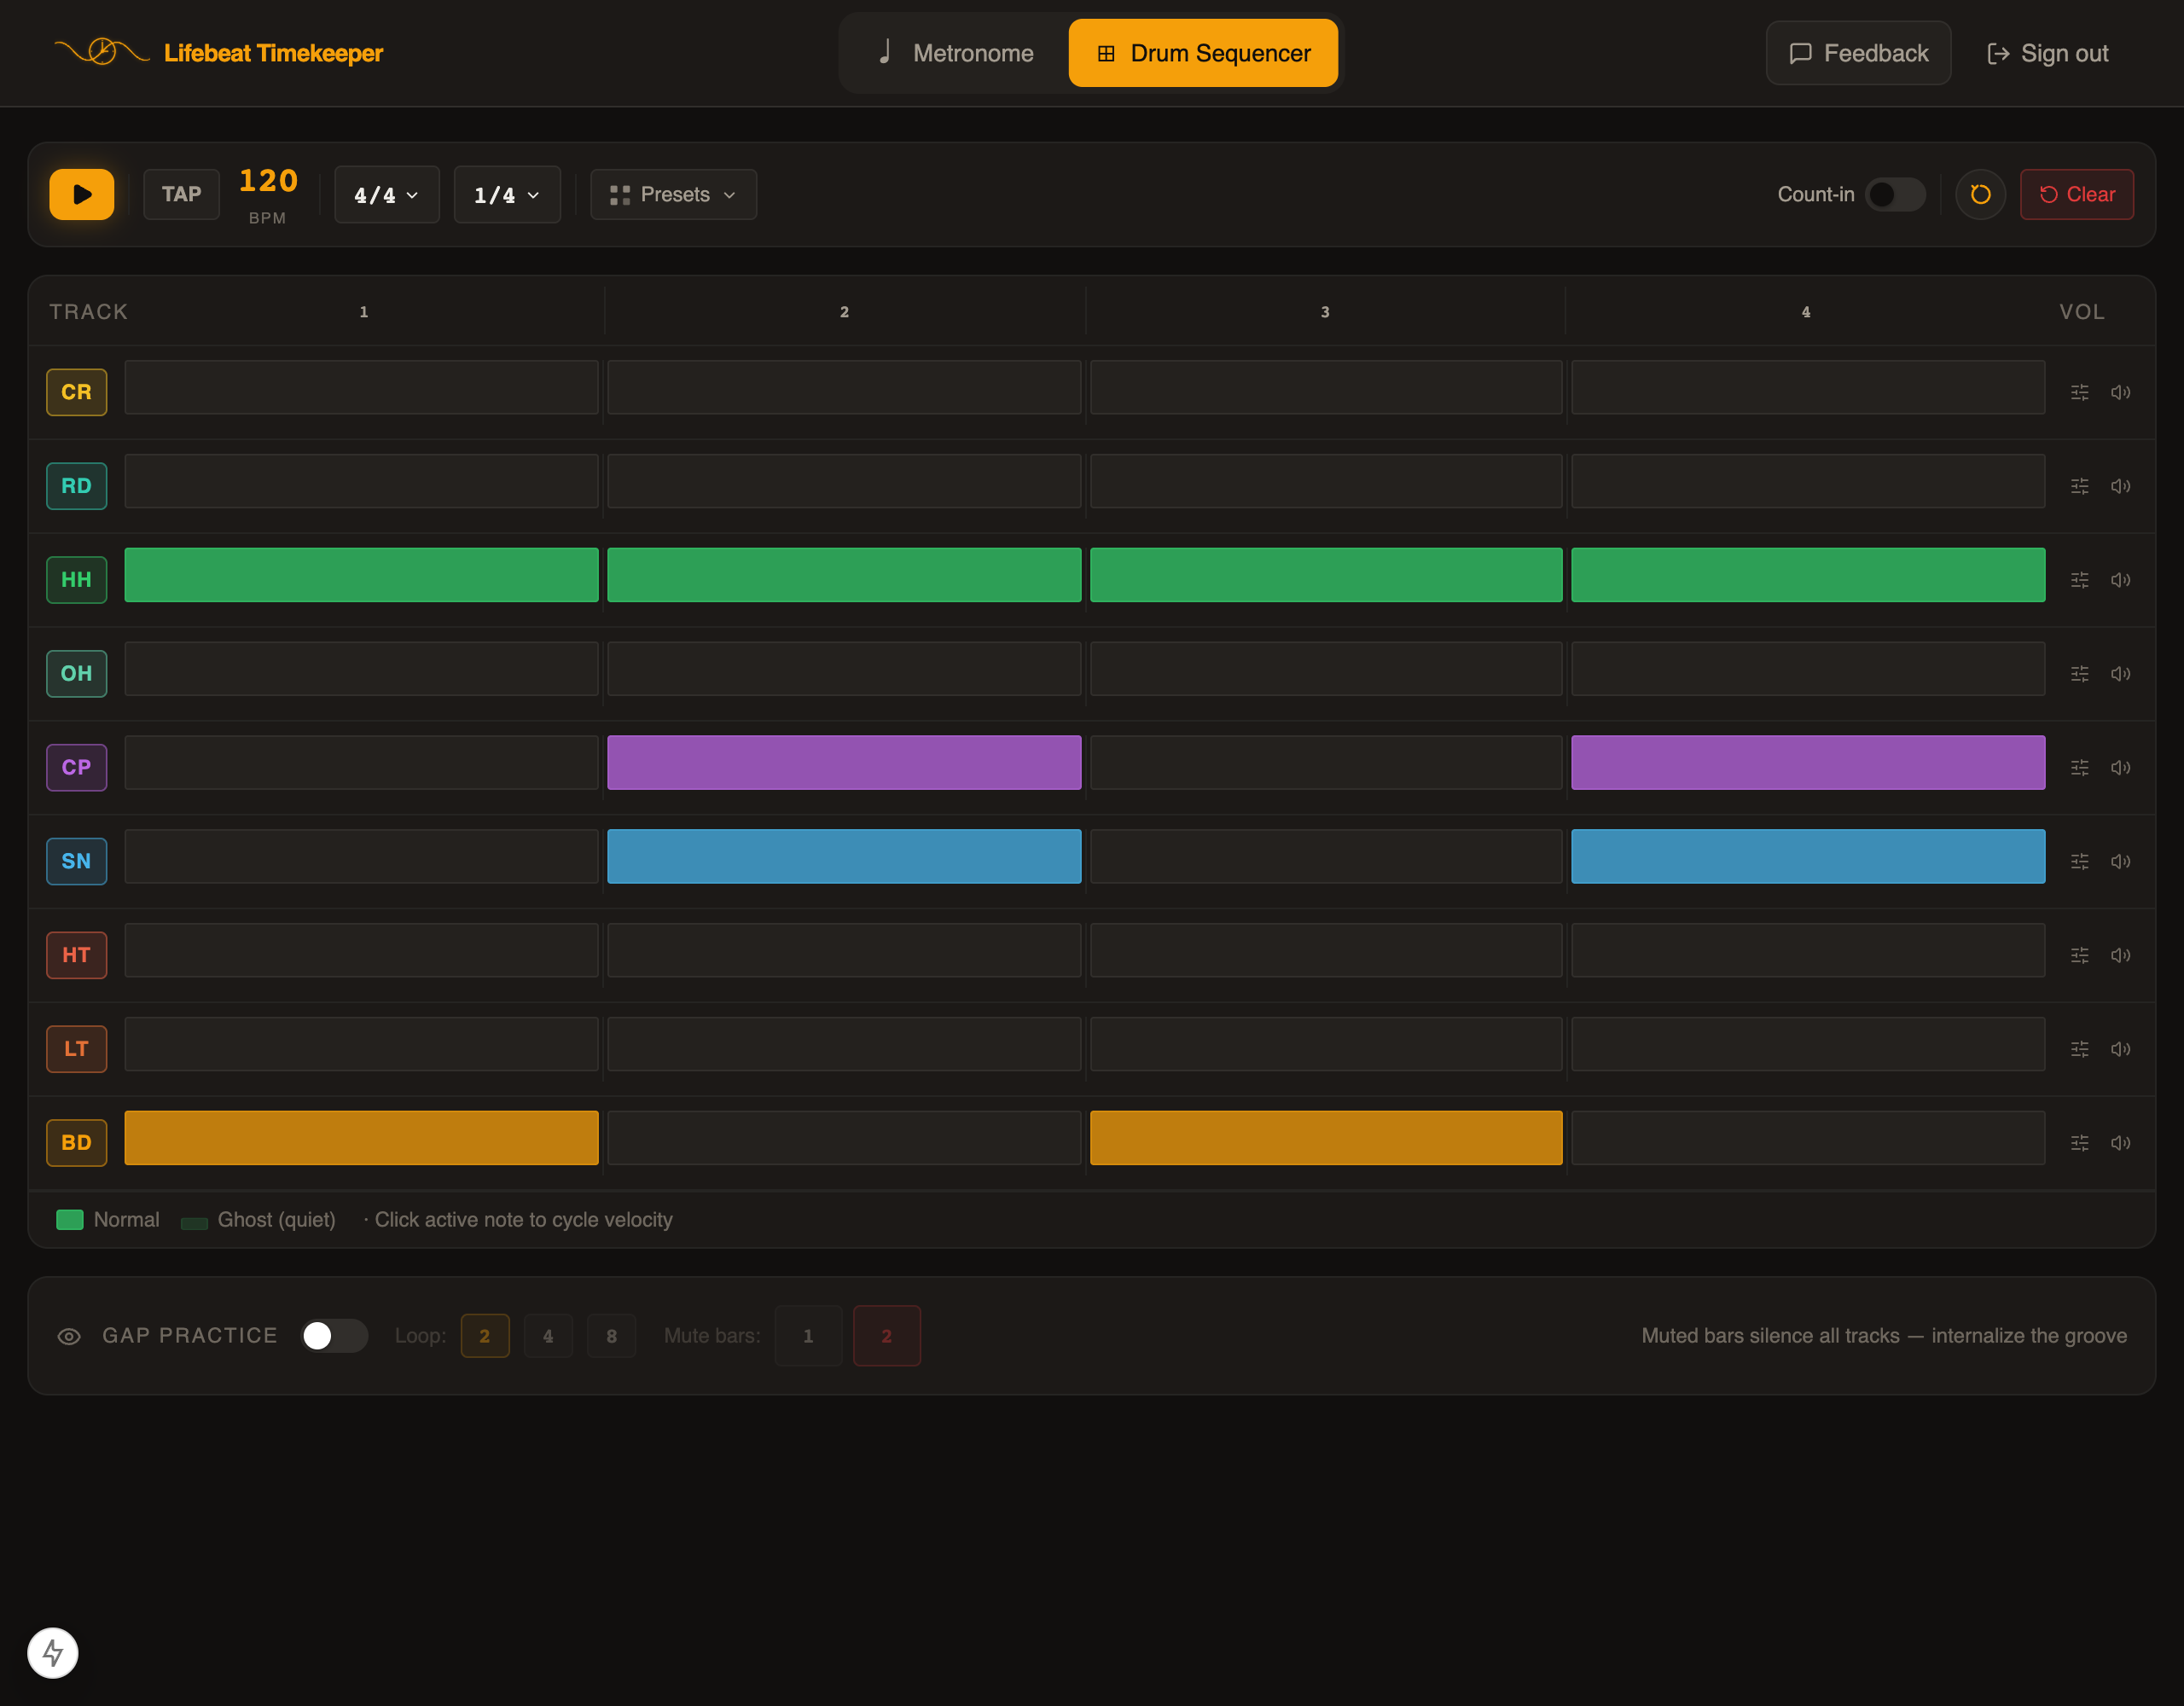Viewport: 2184px width, 1706px height.
Task: Mute the CR track speaker icon
Action: [2120, 392]
